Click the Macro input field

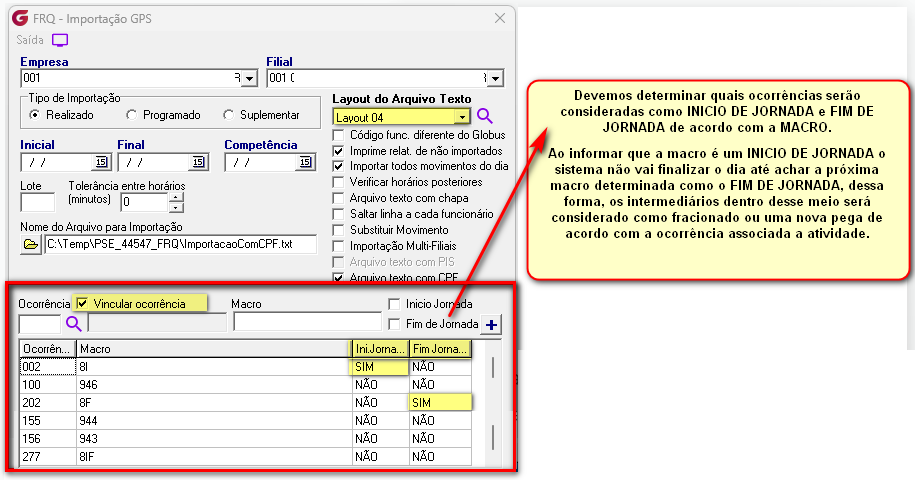pyautogui.click(x=308, y=321)
